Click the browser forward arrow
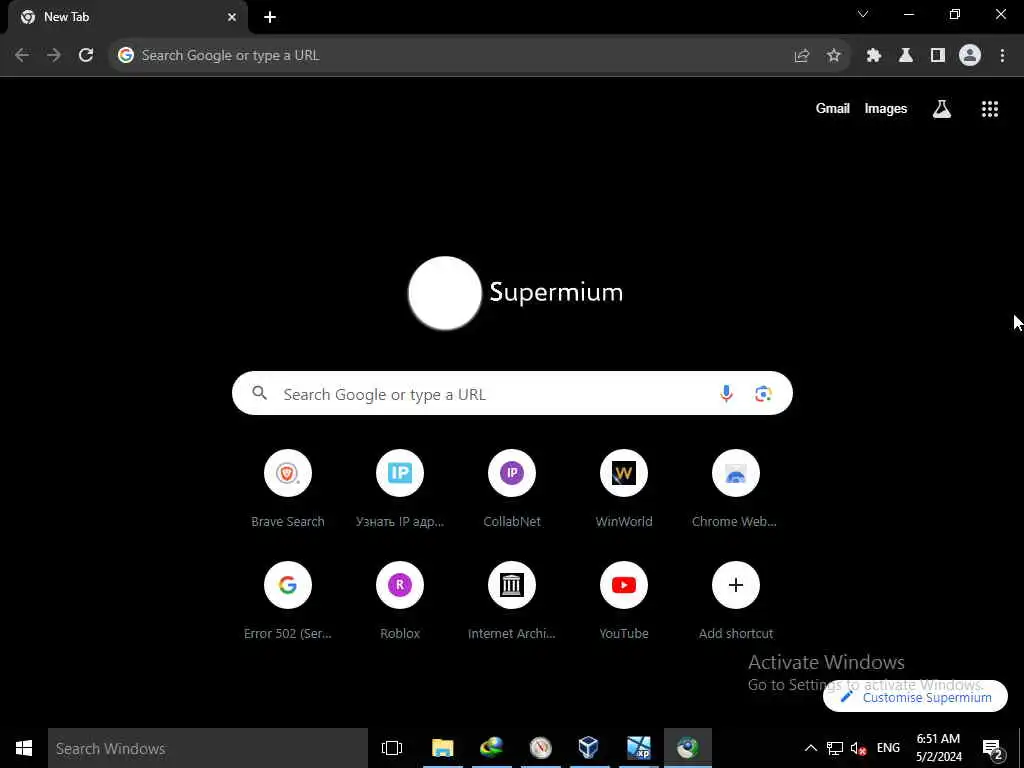Screen dimensions: 1024x768 54,56
